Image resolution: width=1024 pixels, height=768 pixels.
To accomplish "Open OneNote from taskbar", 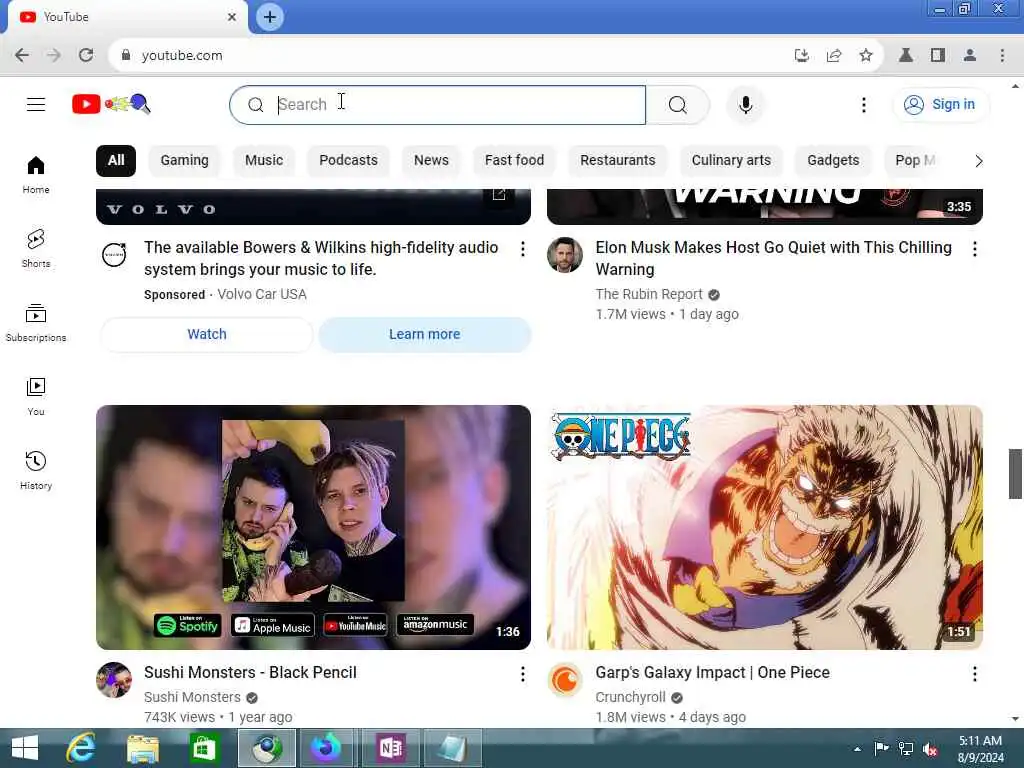I will pyautogui.click(x=390, y=748).
